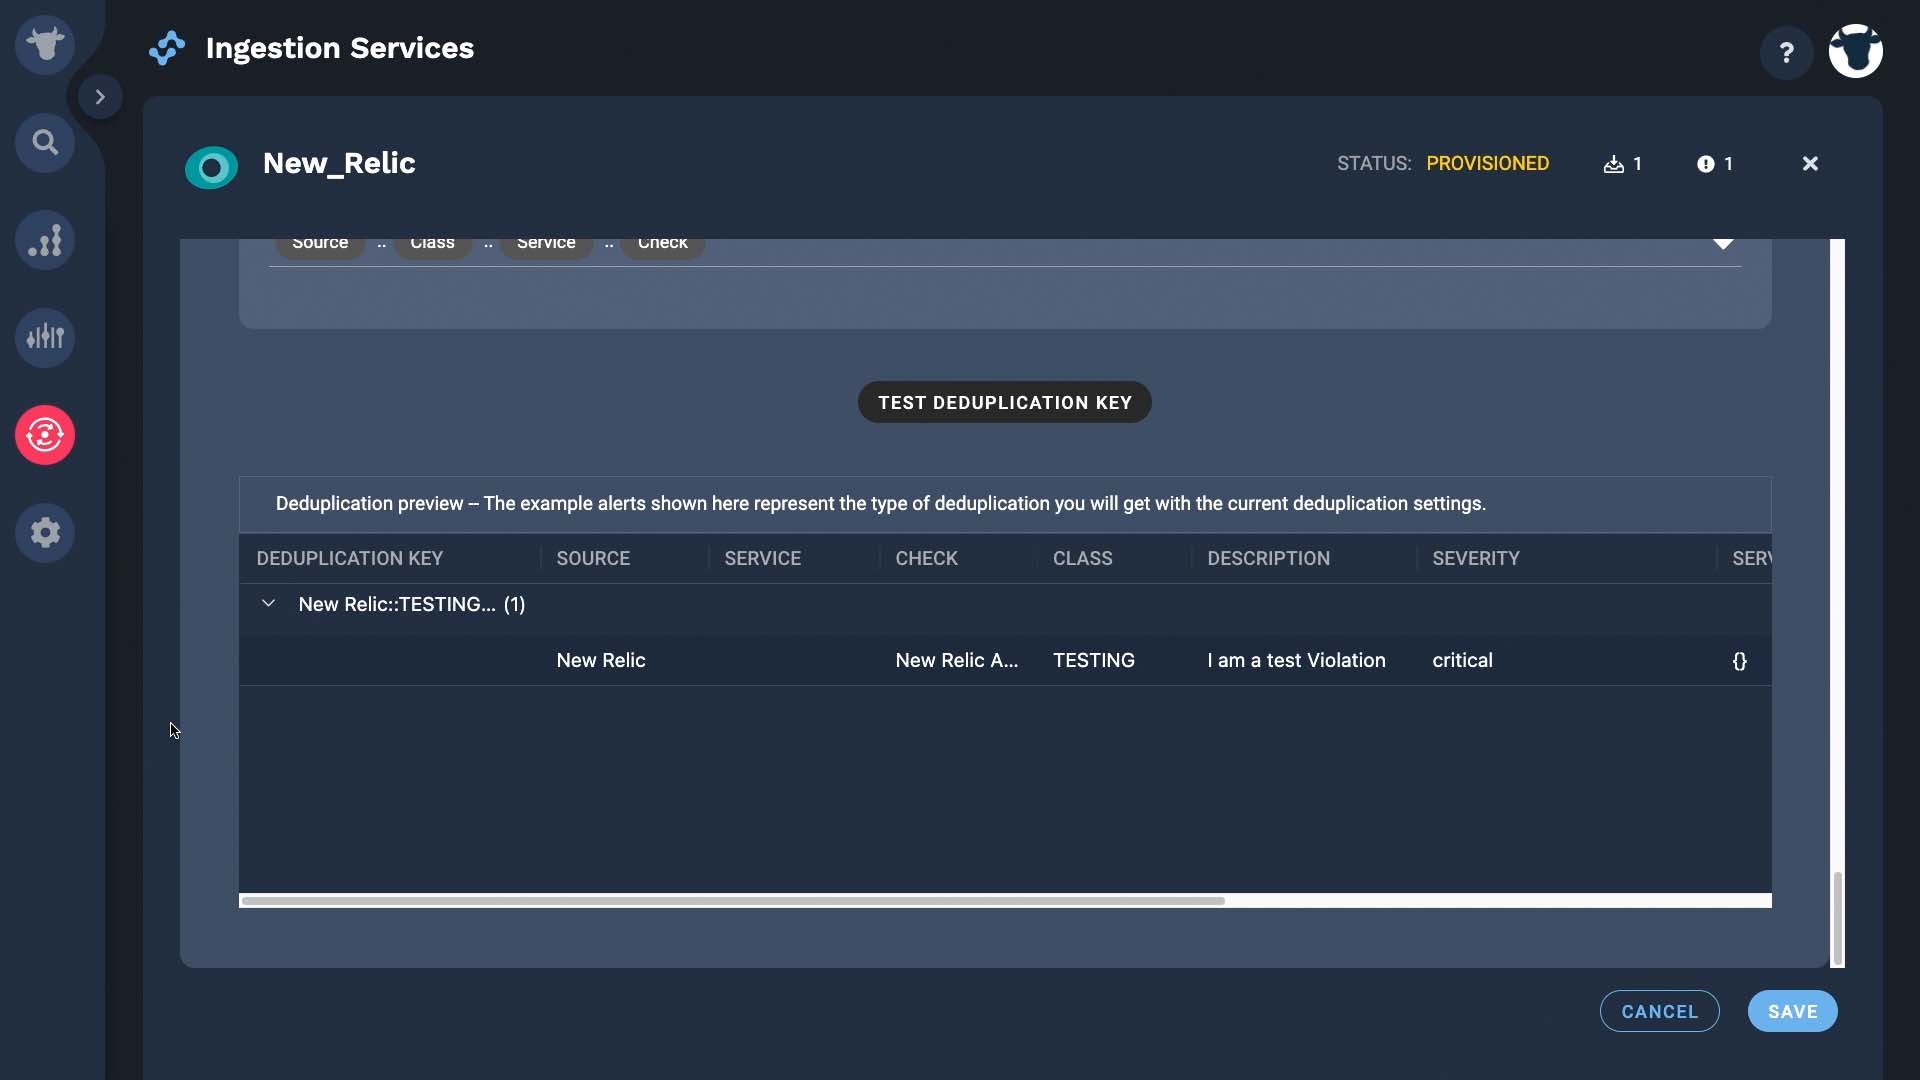This screenshot has width=1920, height=1080.
Task: Click the Ingestion Services header icon
Action: 167,48
